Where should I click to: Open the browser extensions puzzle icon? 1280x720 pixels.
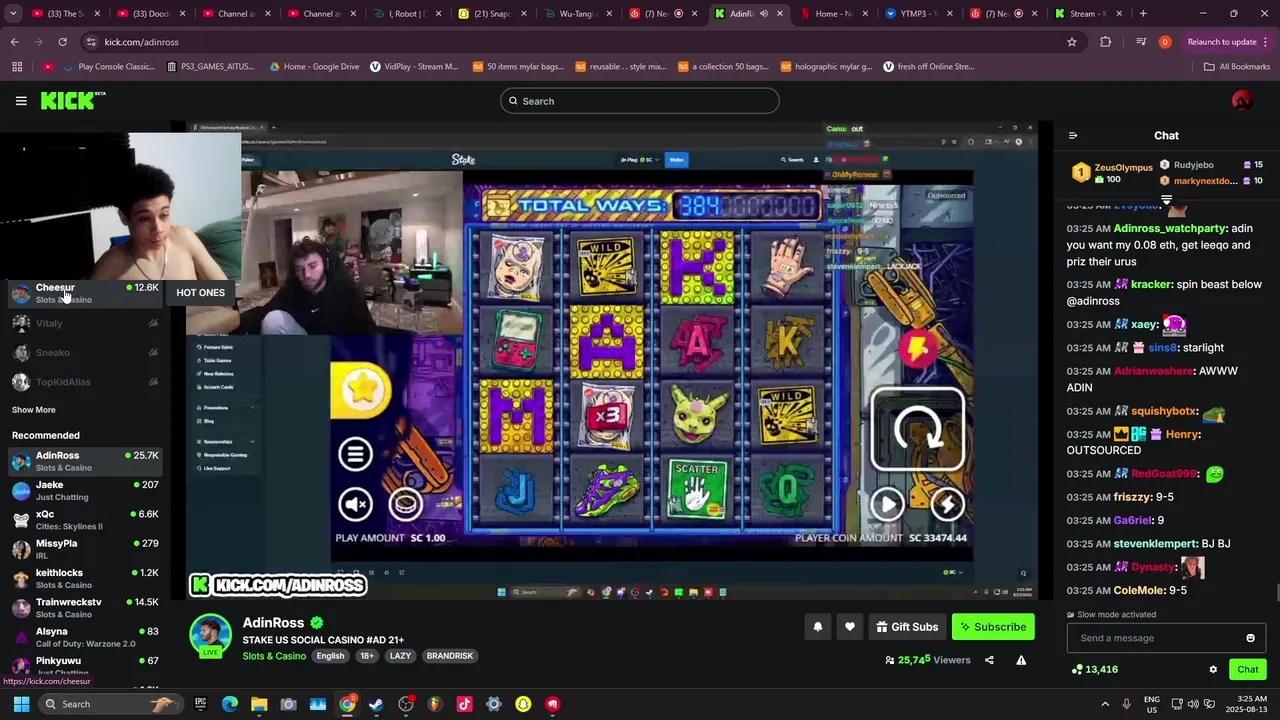pyautogui.click(x=1105, y=42)
